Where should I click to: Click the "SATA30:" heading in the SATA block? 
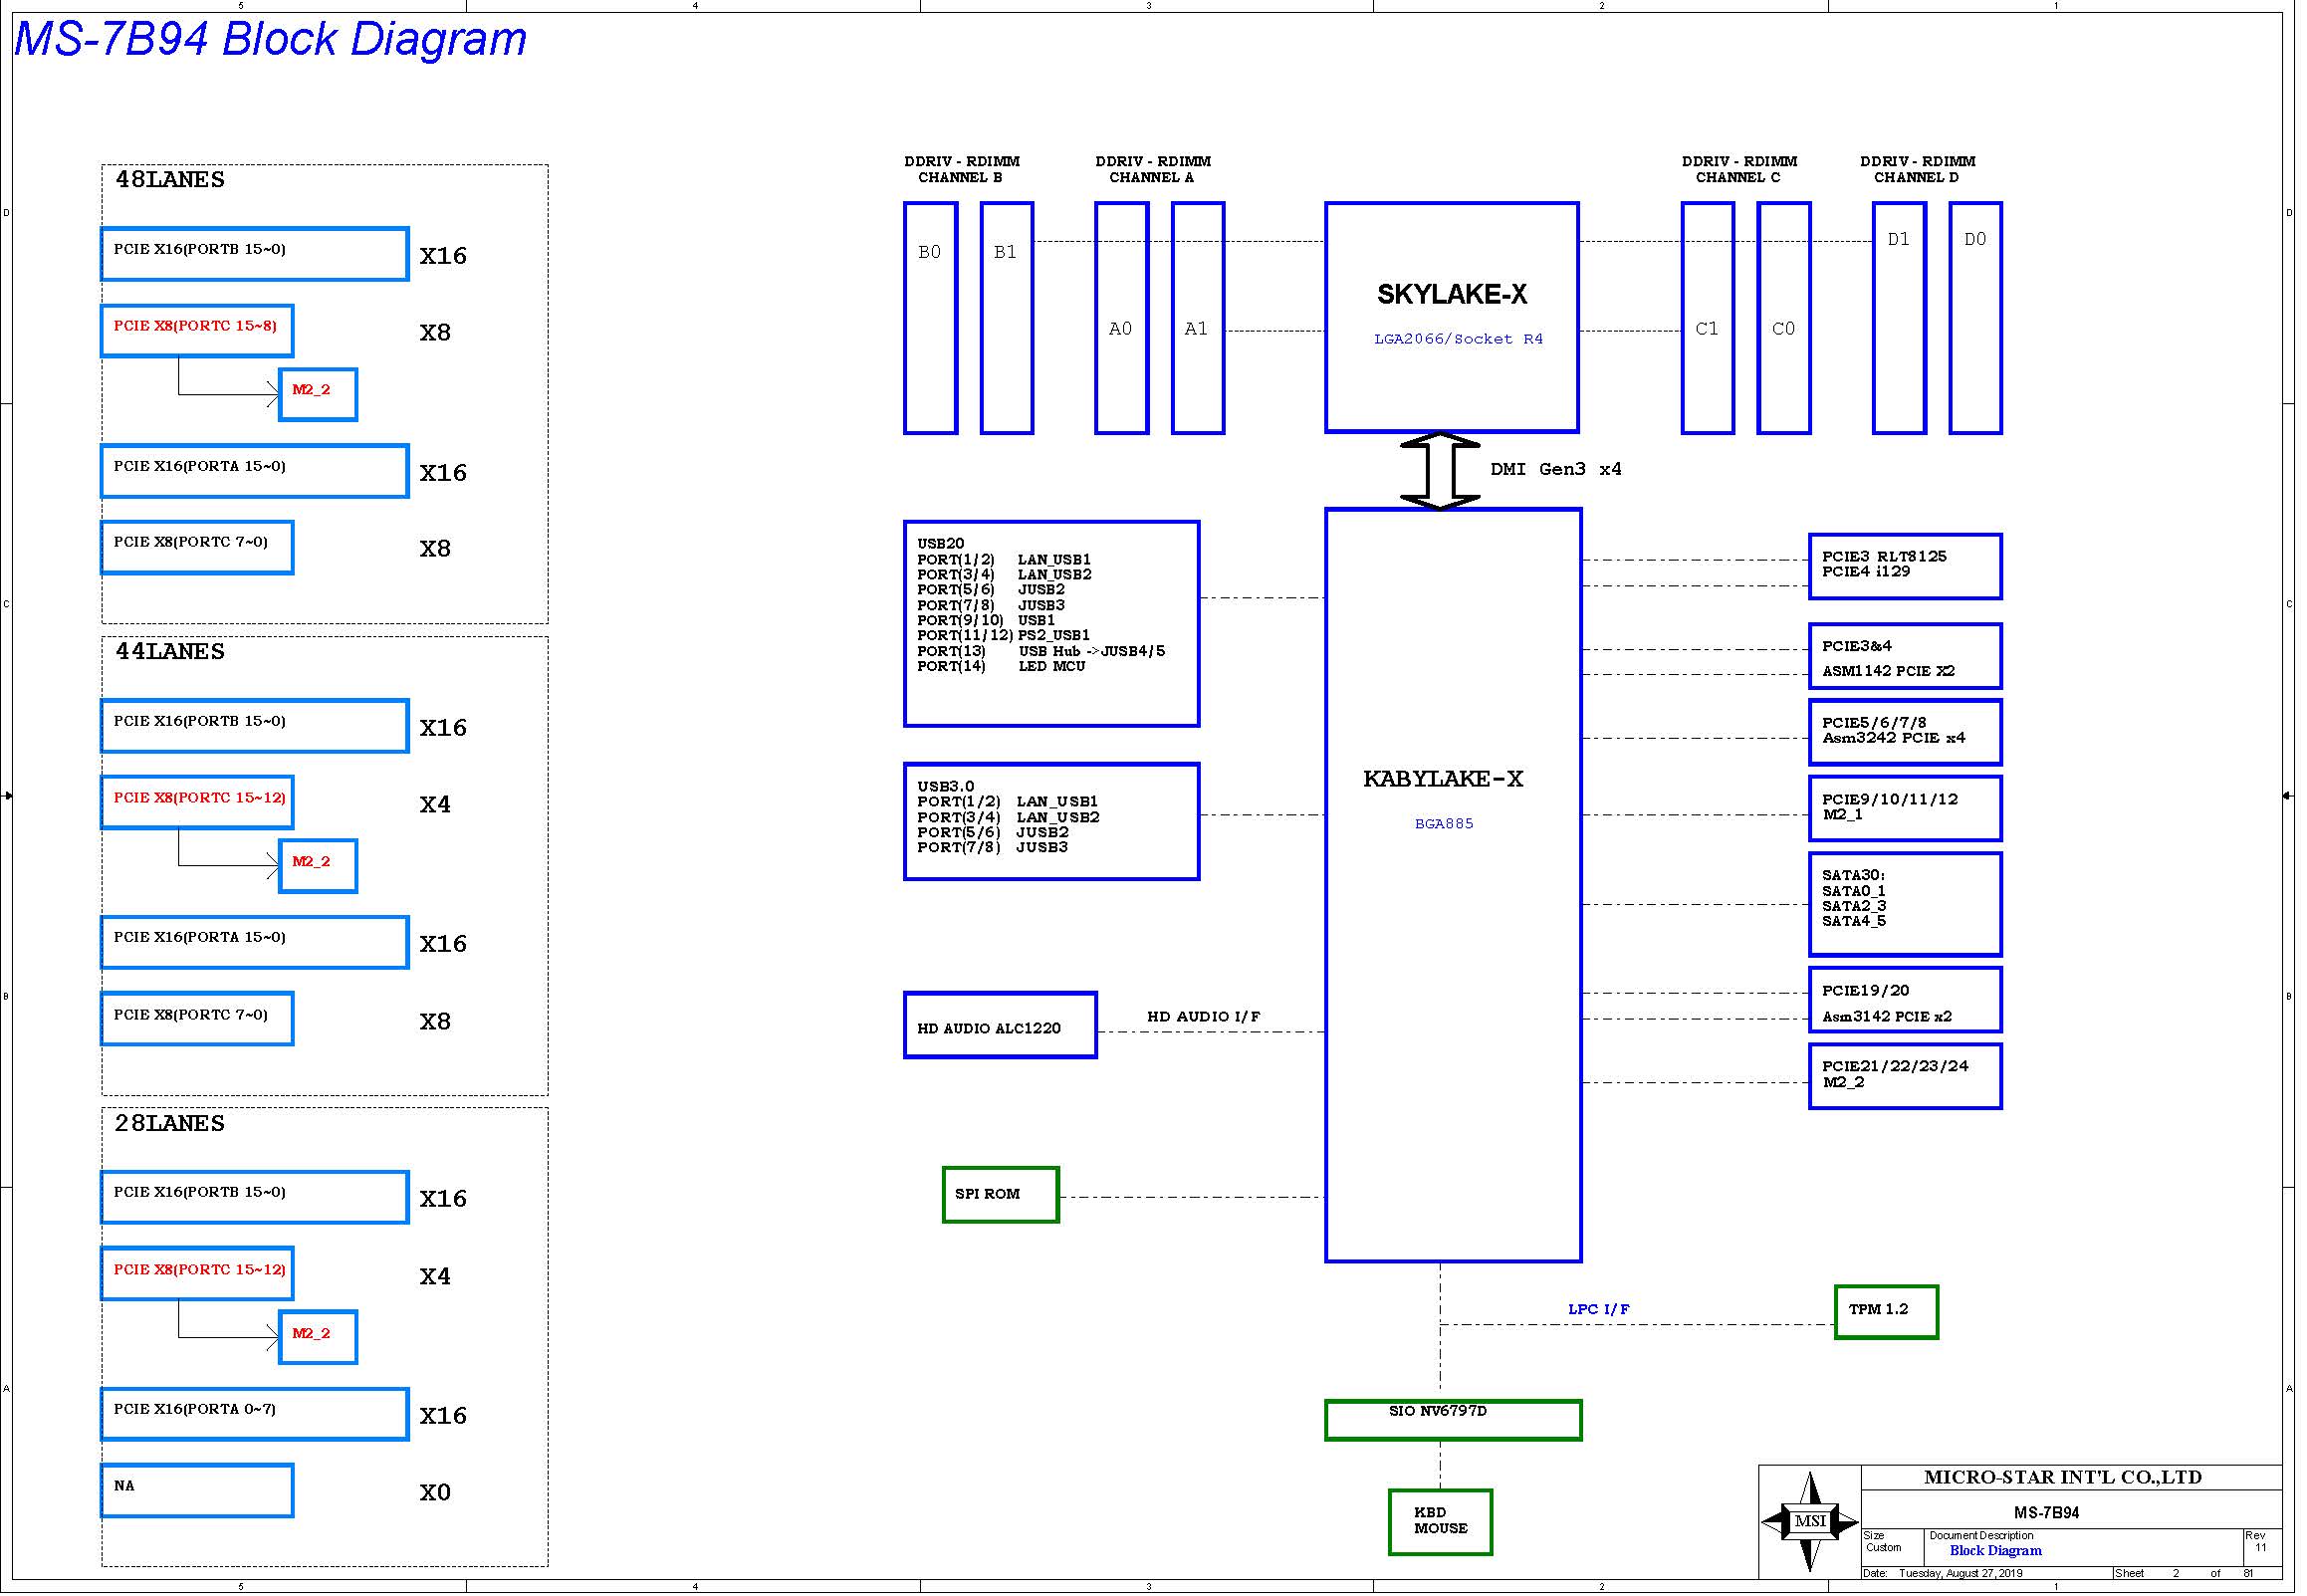click(x=1853, y=875)
